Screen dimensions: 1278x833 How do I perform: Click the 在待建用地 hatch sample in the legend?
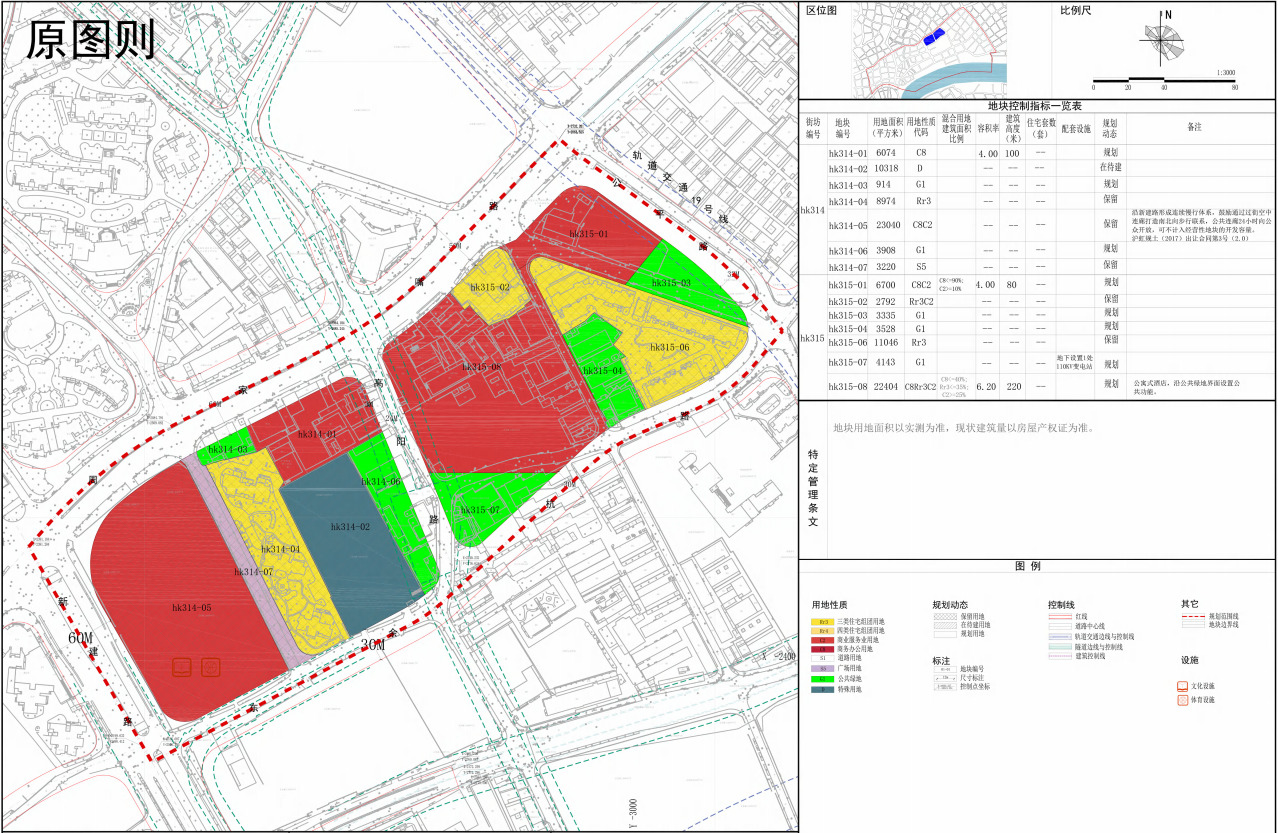pos(945,625)
